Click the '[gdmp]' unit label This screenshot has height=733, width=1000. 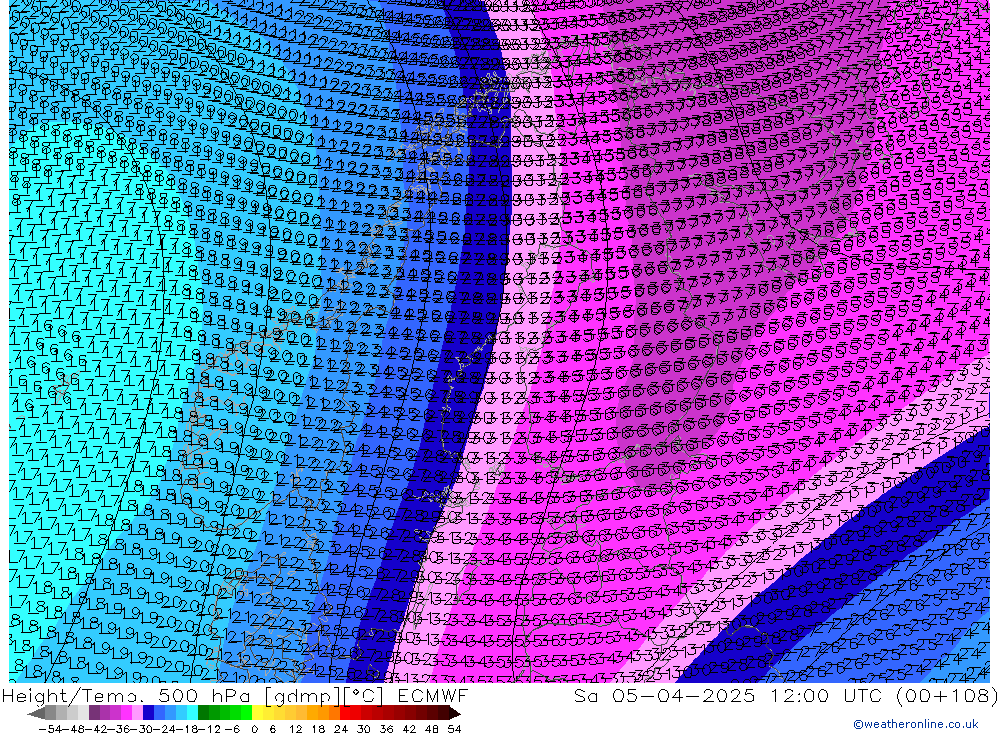(304, 696)
